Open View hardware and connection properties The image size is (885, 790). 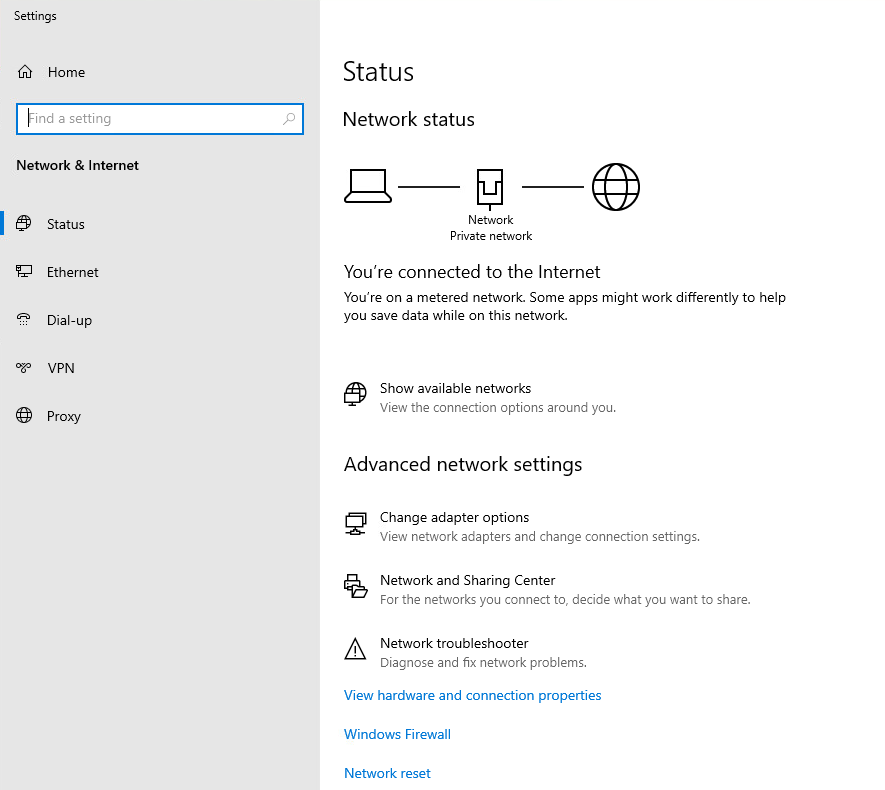coord(472,695)
